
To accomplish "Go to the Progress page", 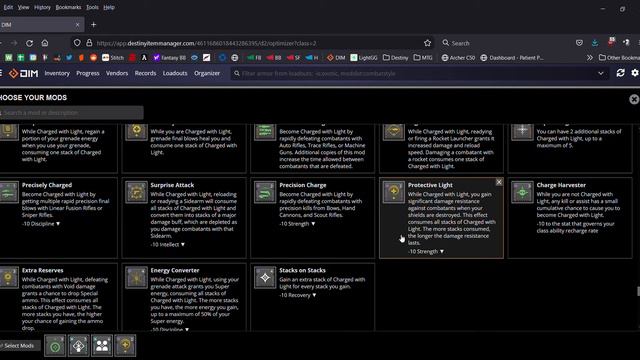I will [88, 73].
